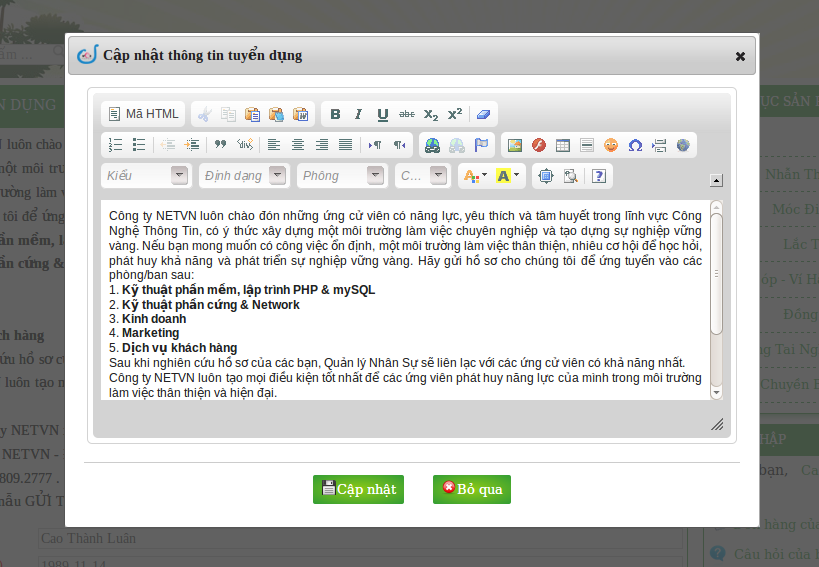The width and height of the screenshot is (819, 567).
Task: Click the Special Character omega icon
Action: (635, 145)
